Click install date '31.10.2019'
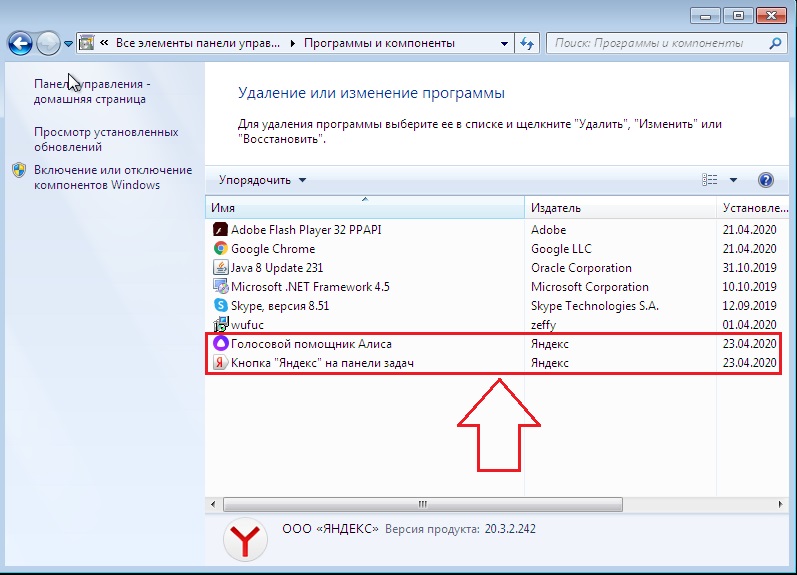Viewport: 797px width, 575px height. [750, 268]
